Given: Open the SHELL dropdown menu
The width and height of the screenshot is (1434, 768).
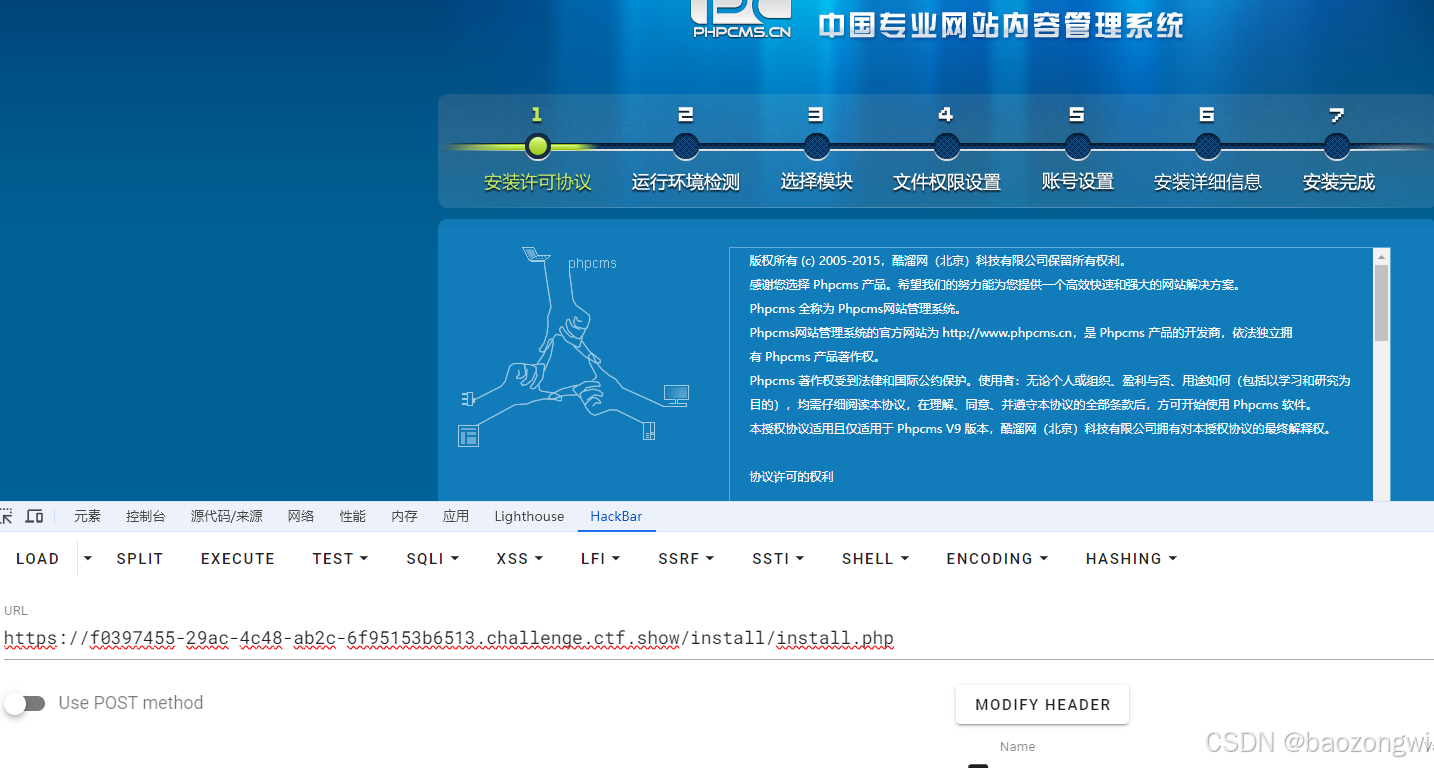Looking at the screenshot, I should (x=875, y=559).
